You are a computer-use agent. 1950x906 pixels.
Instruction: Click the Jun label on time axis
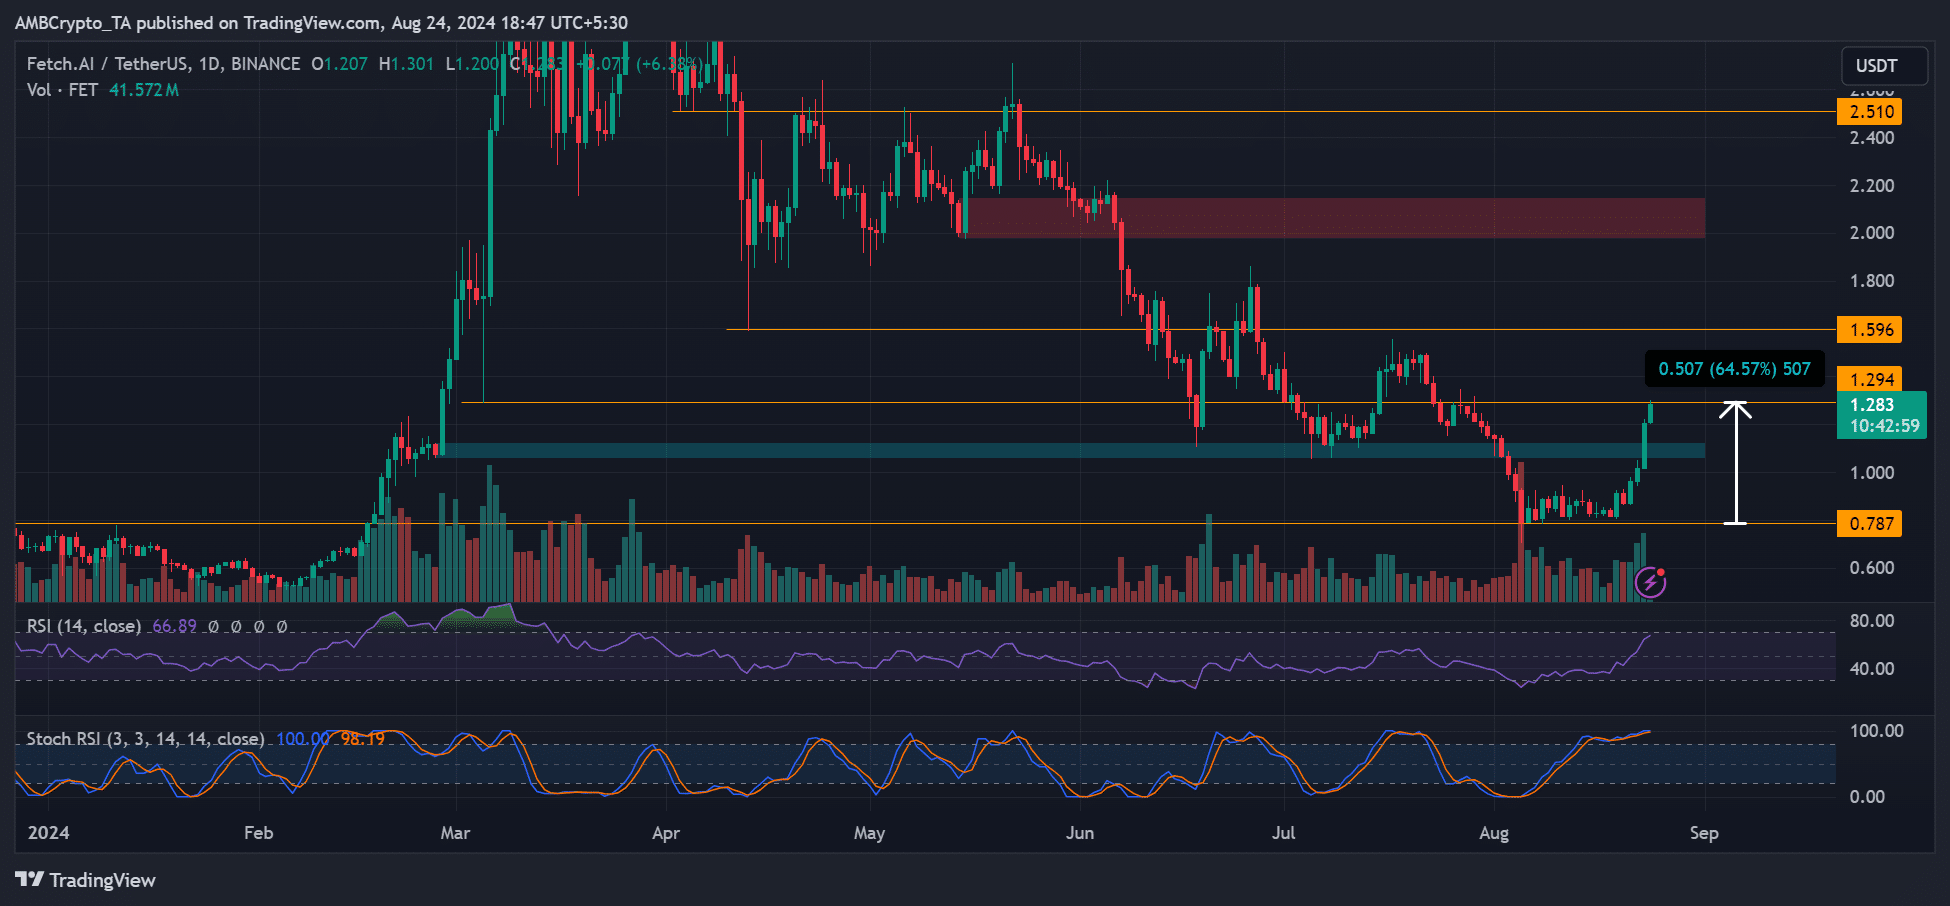[x=1080, y=833]
